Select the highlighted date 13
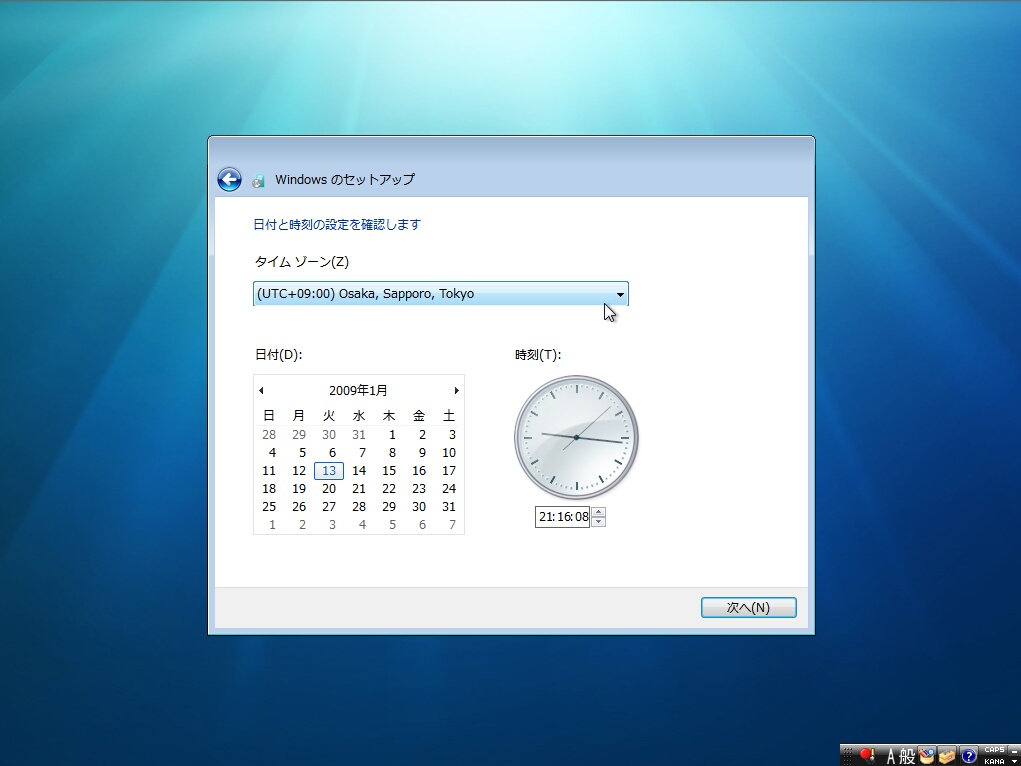The width and height of the screenshot is (1021, 766). coord(329,471)
